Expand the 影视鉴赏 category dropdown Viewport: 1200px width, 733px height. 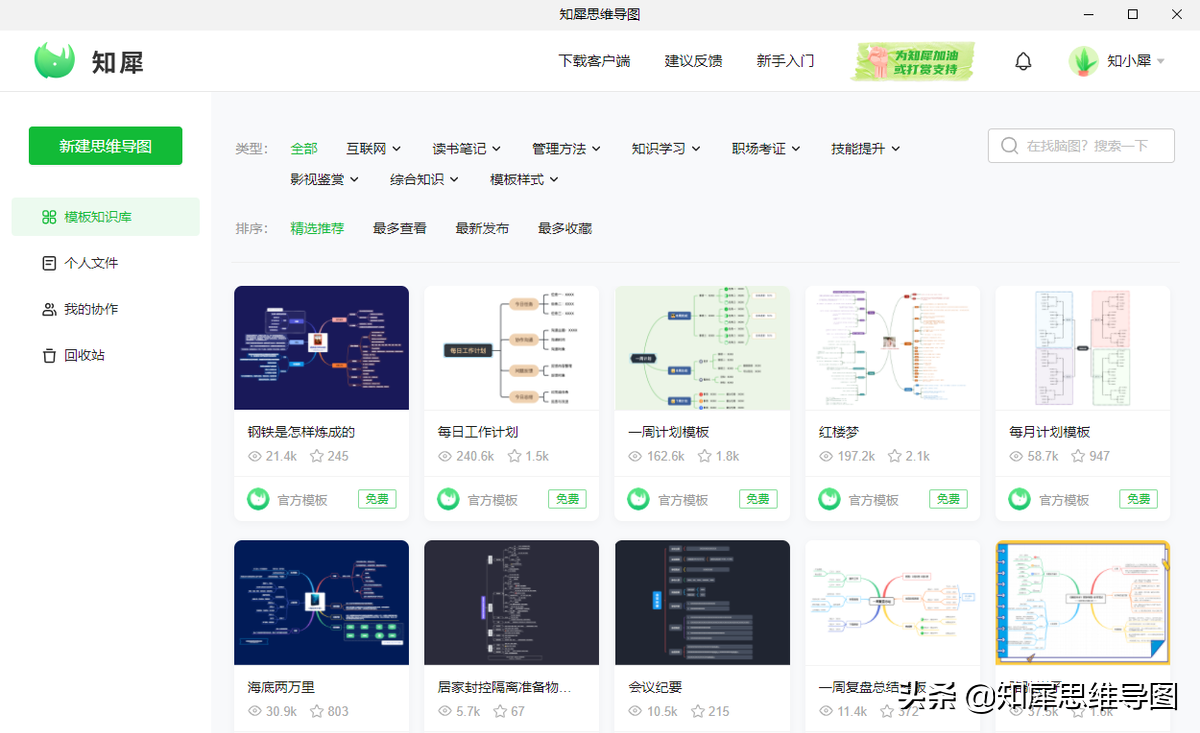325,179
